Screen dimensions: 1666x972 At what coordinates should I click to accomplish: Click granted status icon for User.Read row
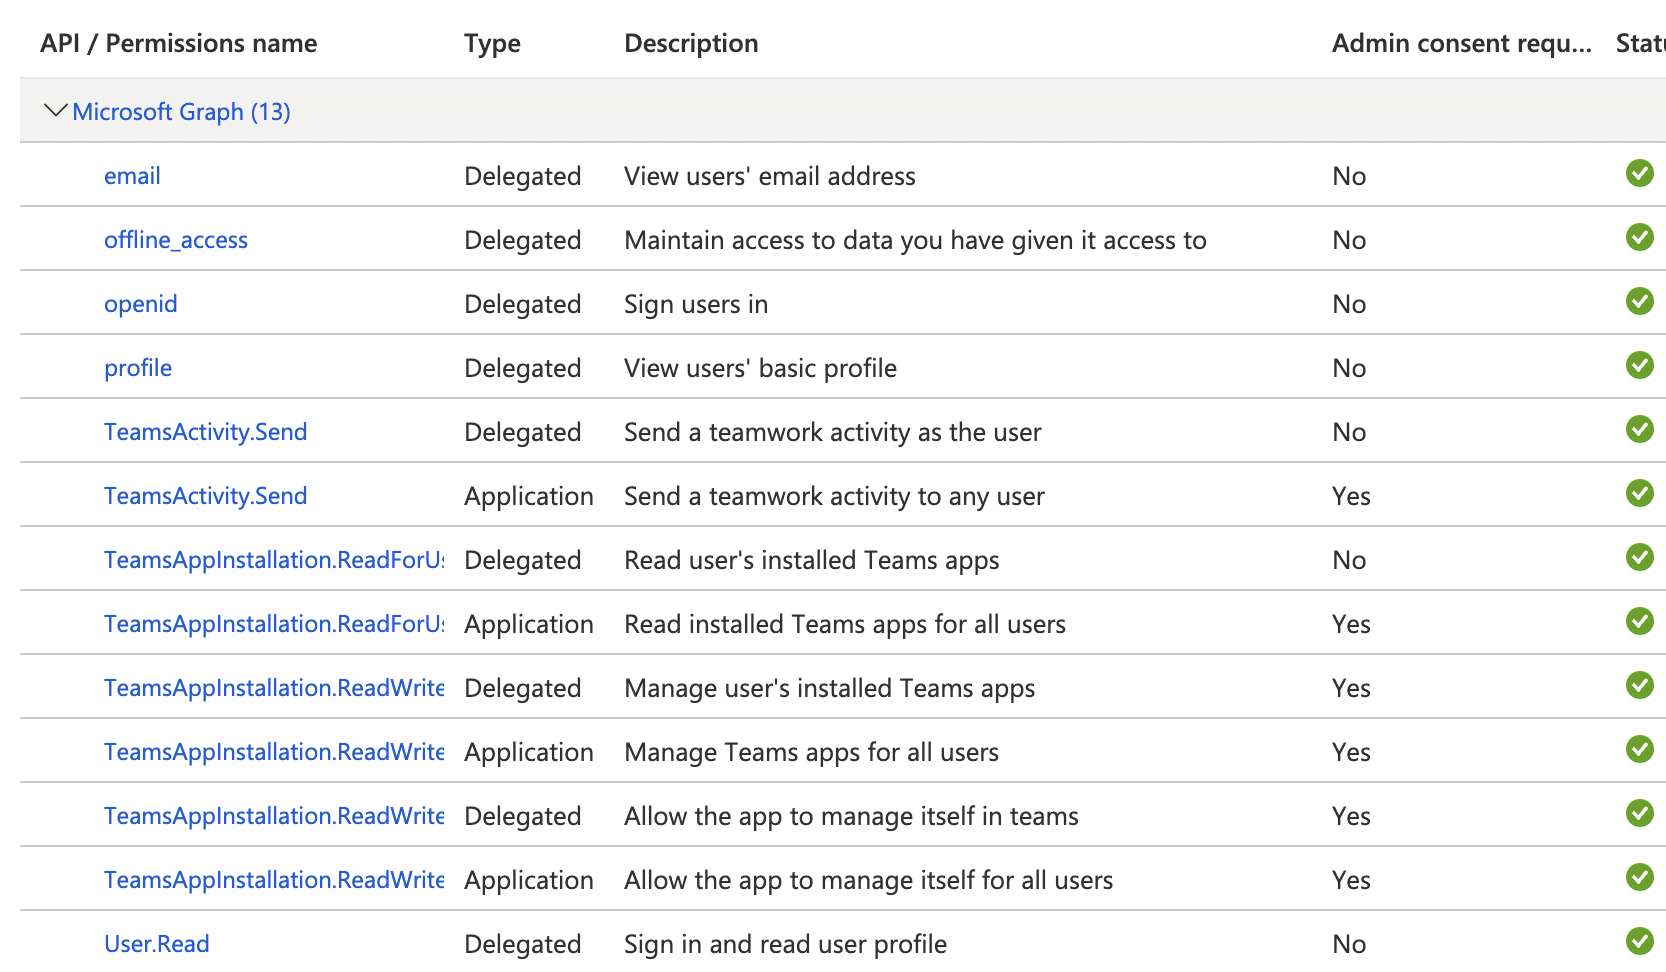click(x=1639, y=941)
